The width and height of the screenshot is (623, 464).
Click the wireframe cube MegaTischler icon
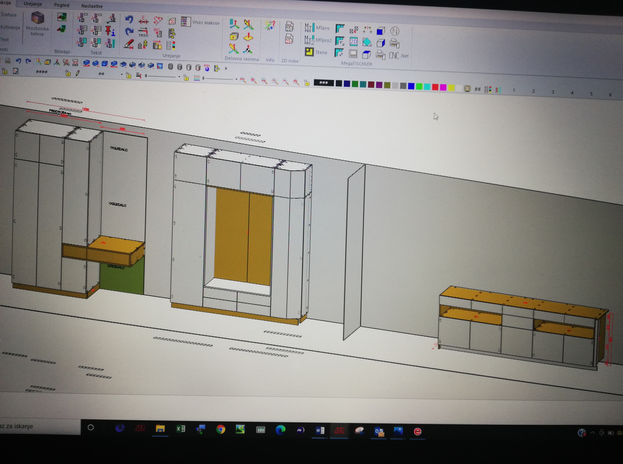(380, 43)
